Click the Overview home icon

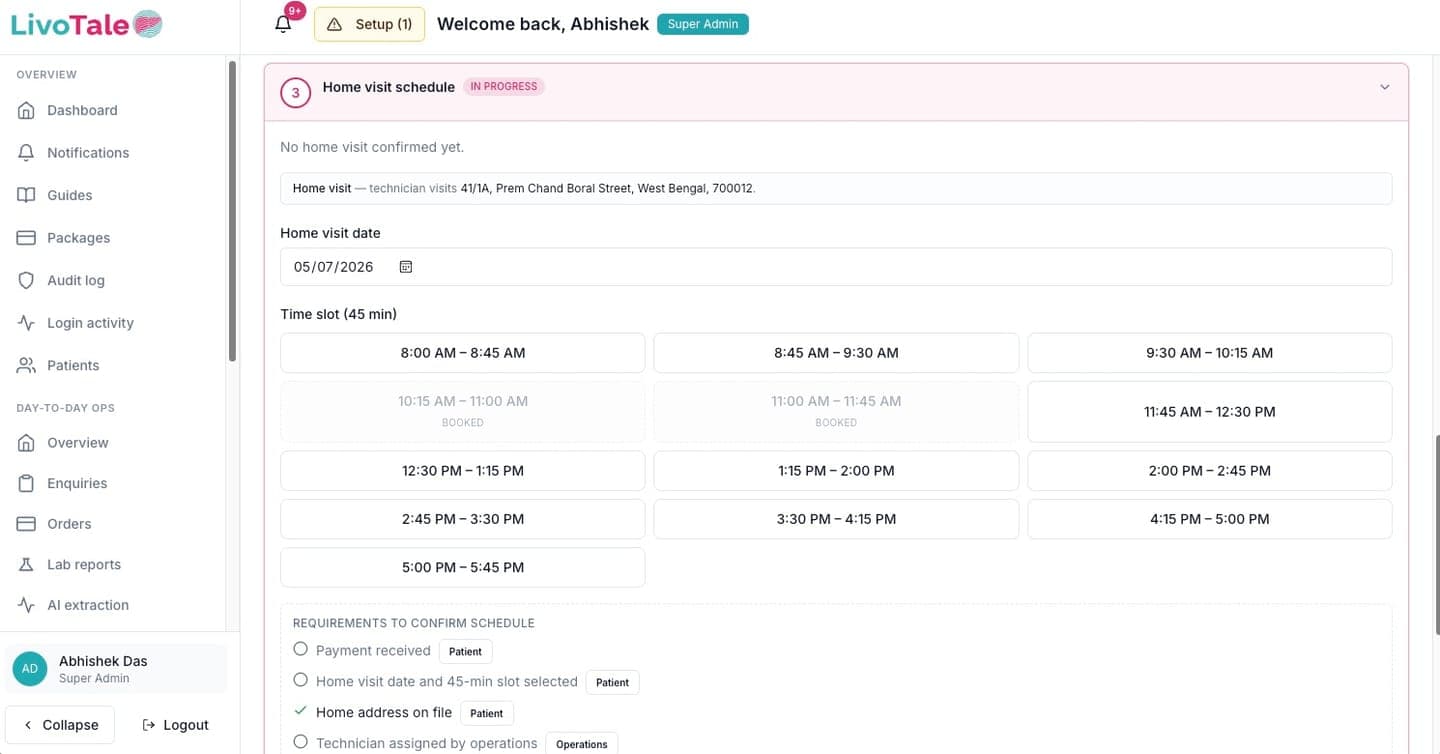pyautogui.click(x=26, y=443)
